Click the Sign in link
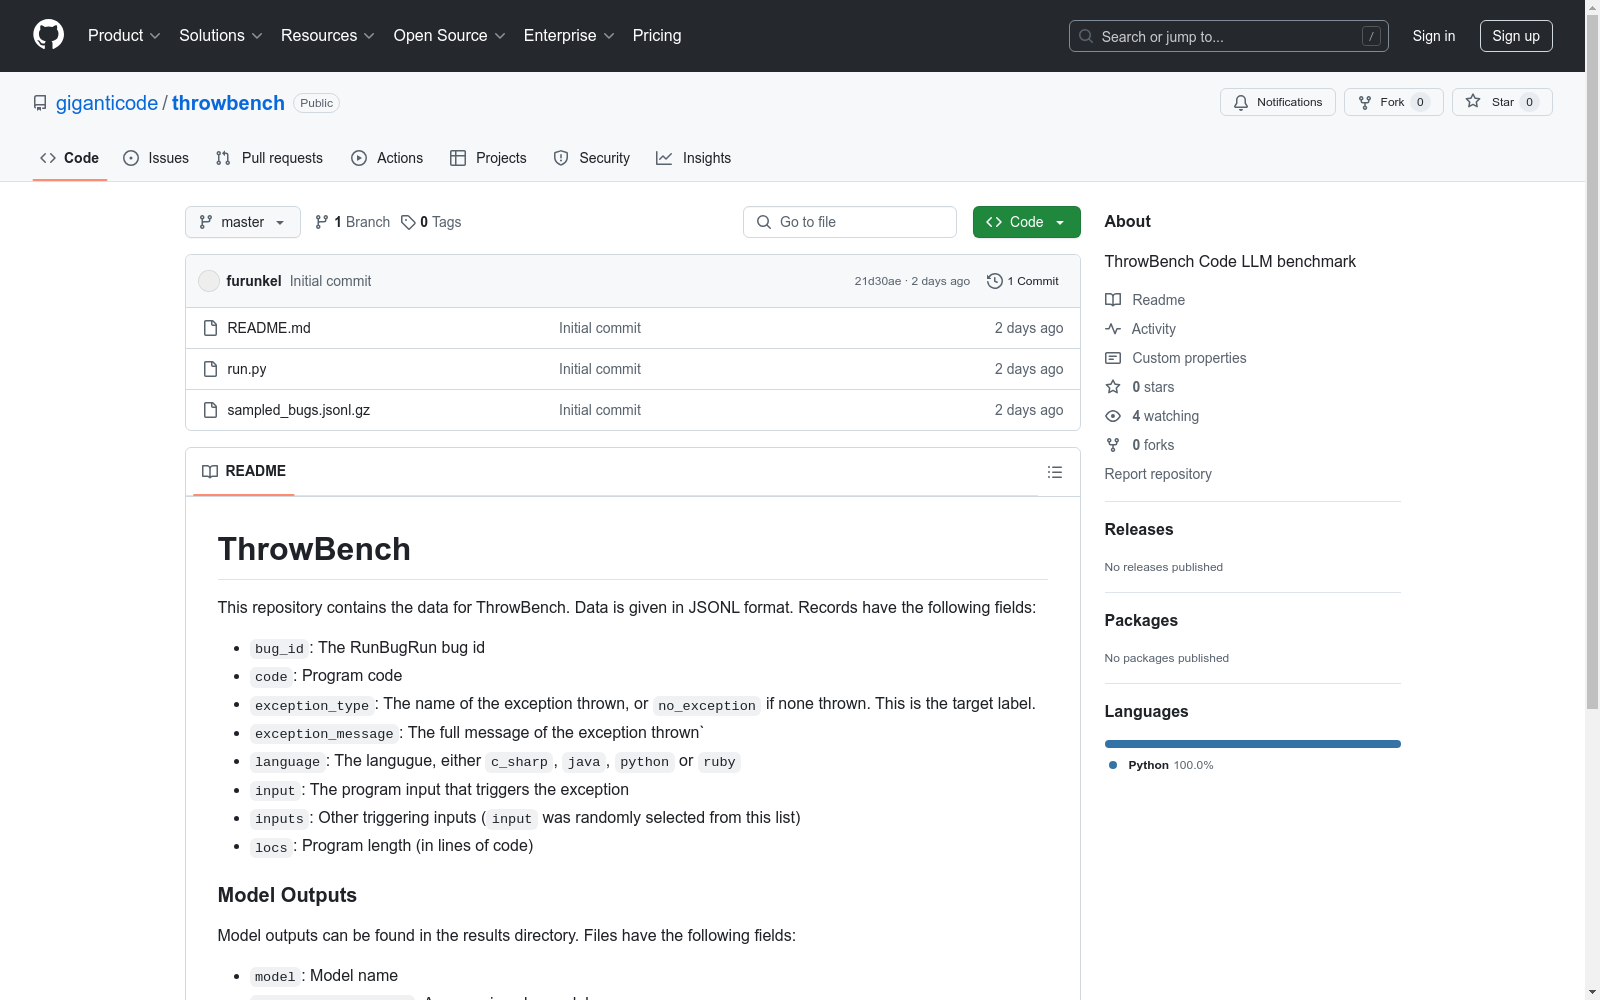1600x1000 pixels. tap(1434, 36)
